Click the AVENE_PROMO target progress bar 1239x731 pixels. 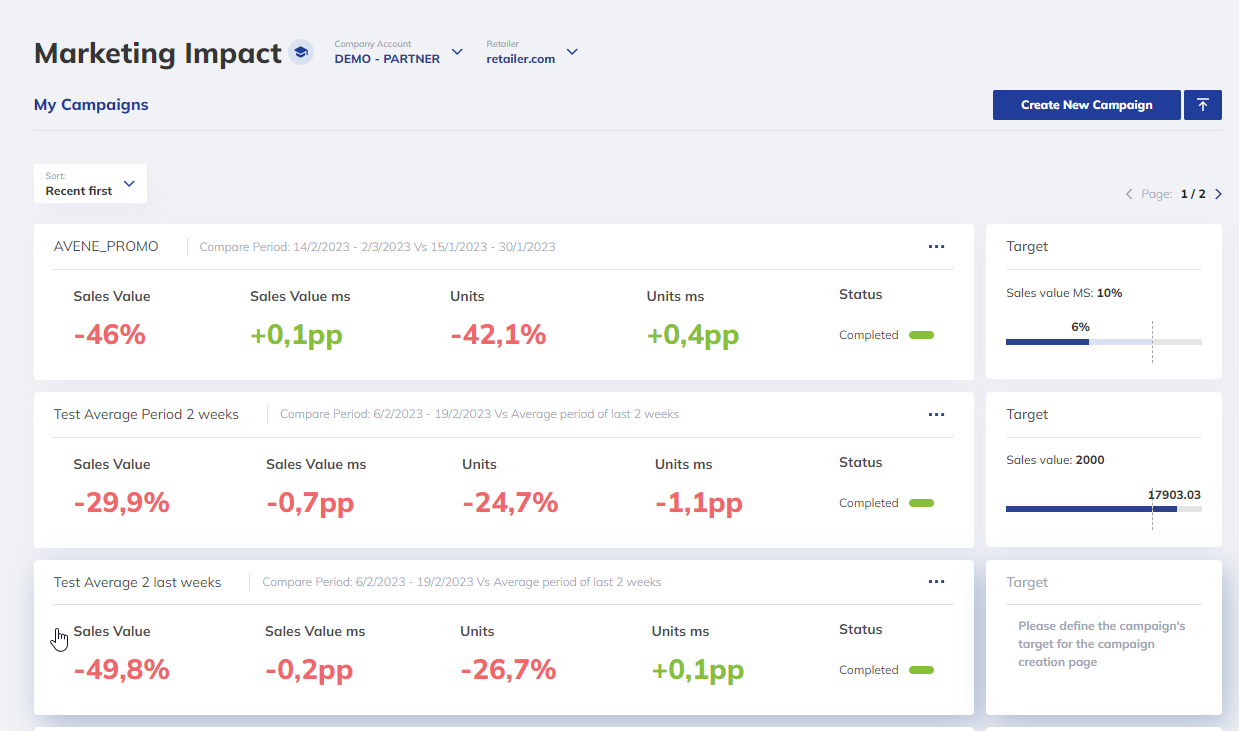[x=1103, y=342]
